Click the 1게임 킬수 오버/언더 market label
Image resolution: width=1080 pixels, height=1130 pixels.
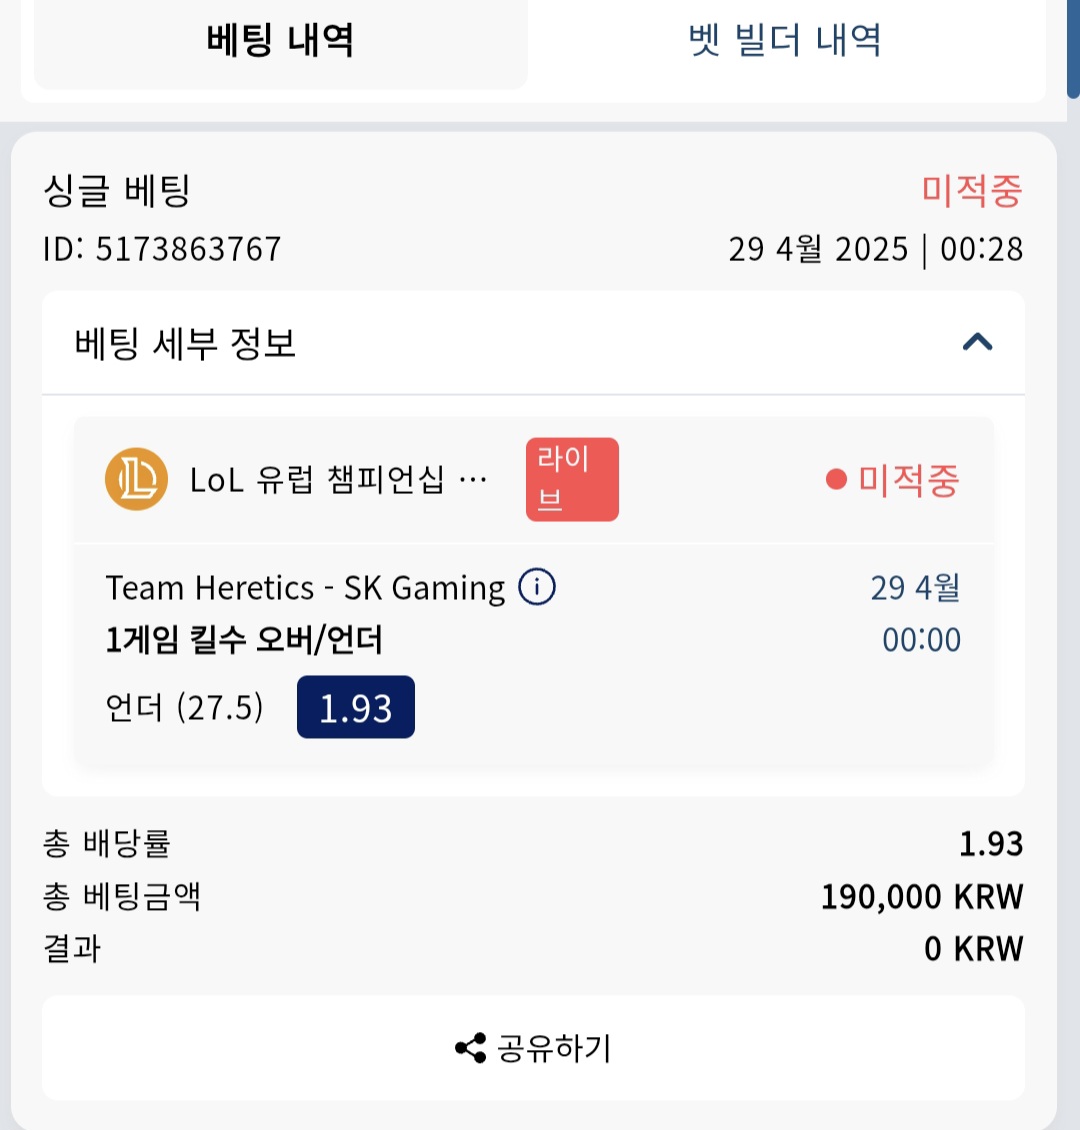[x=244, y=640]
